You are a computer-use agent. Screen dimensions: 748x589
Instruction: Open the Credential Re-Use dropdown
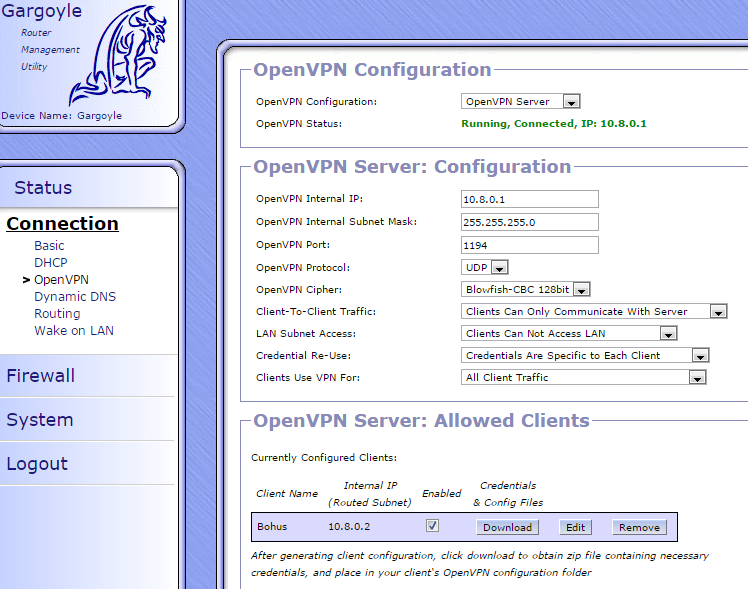(x=585, y=355)
